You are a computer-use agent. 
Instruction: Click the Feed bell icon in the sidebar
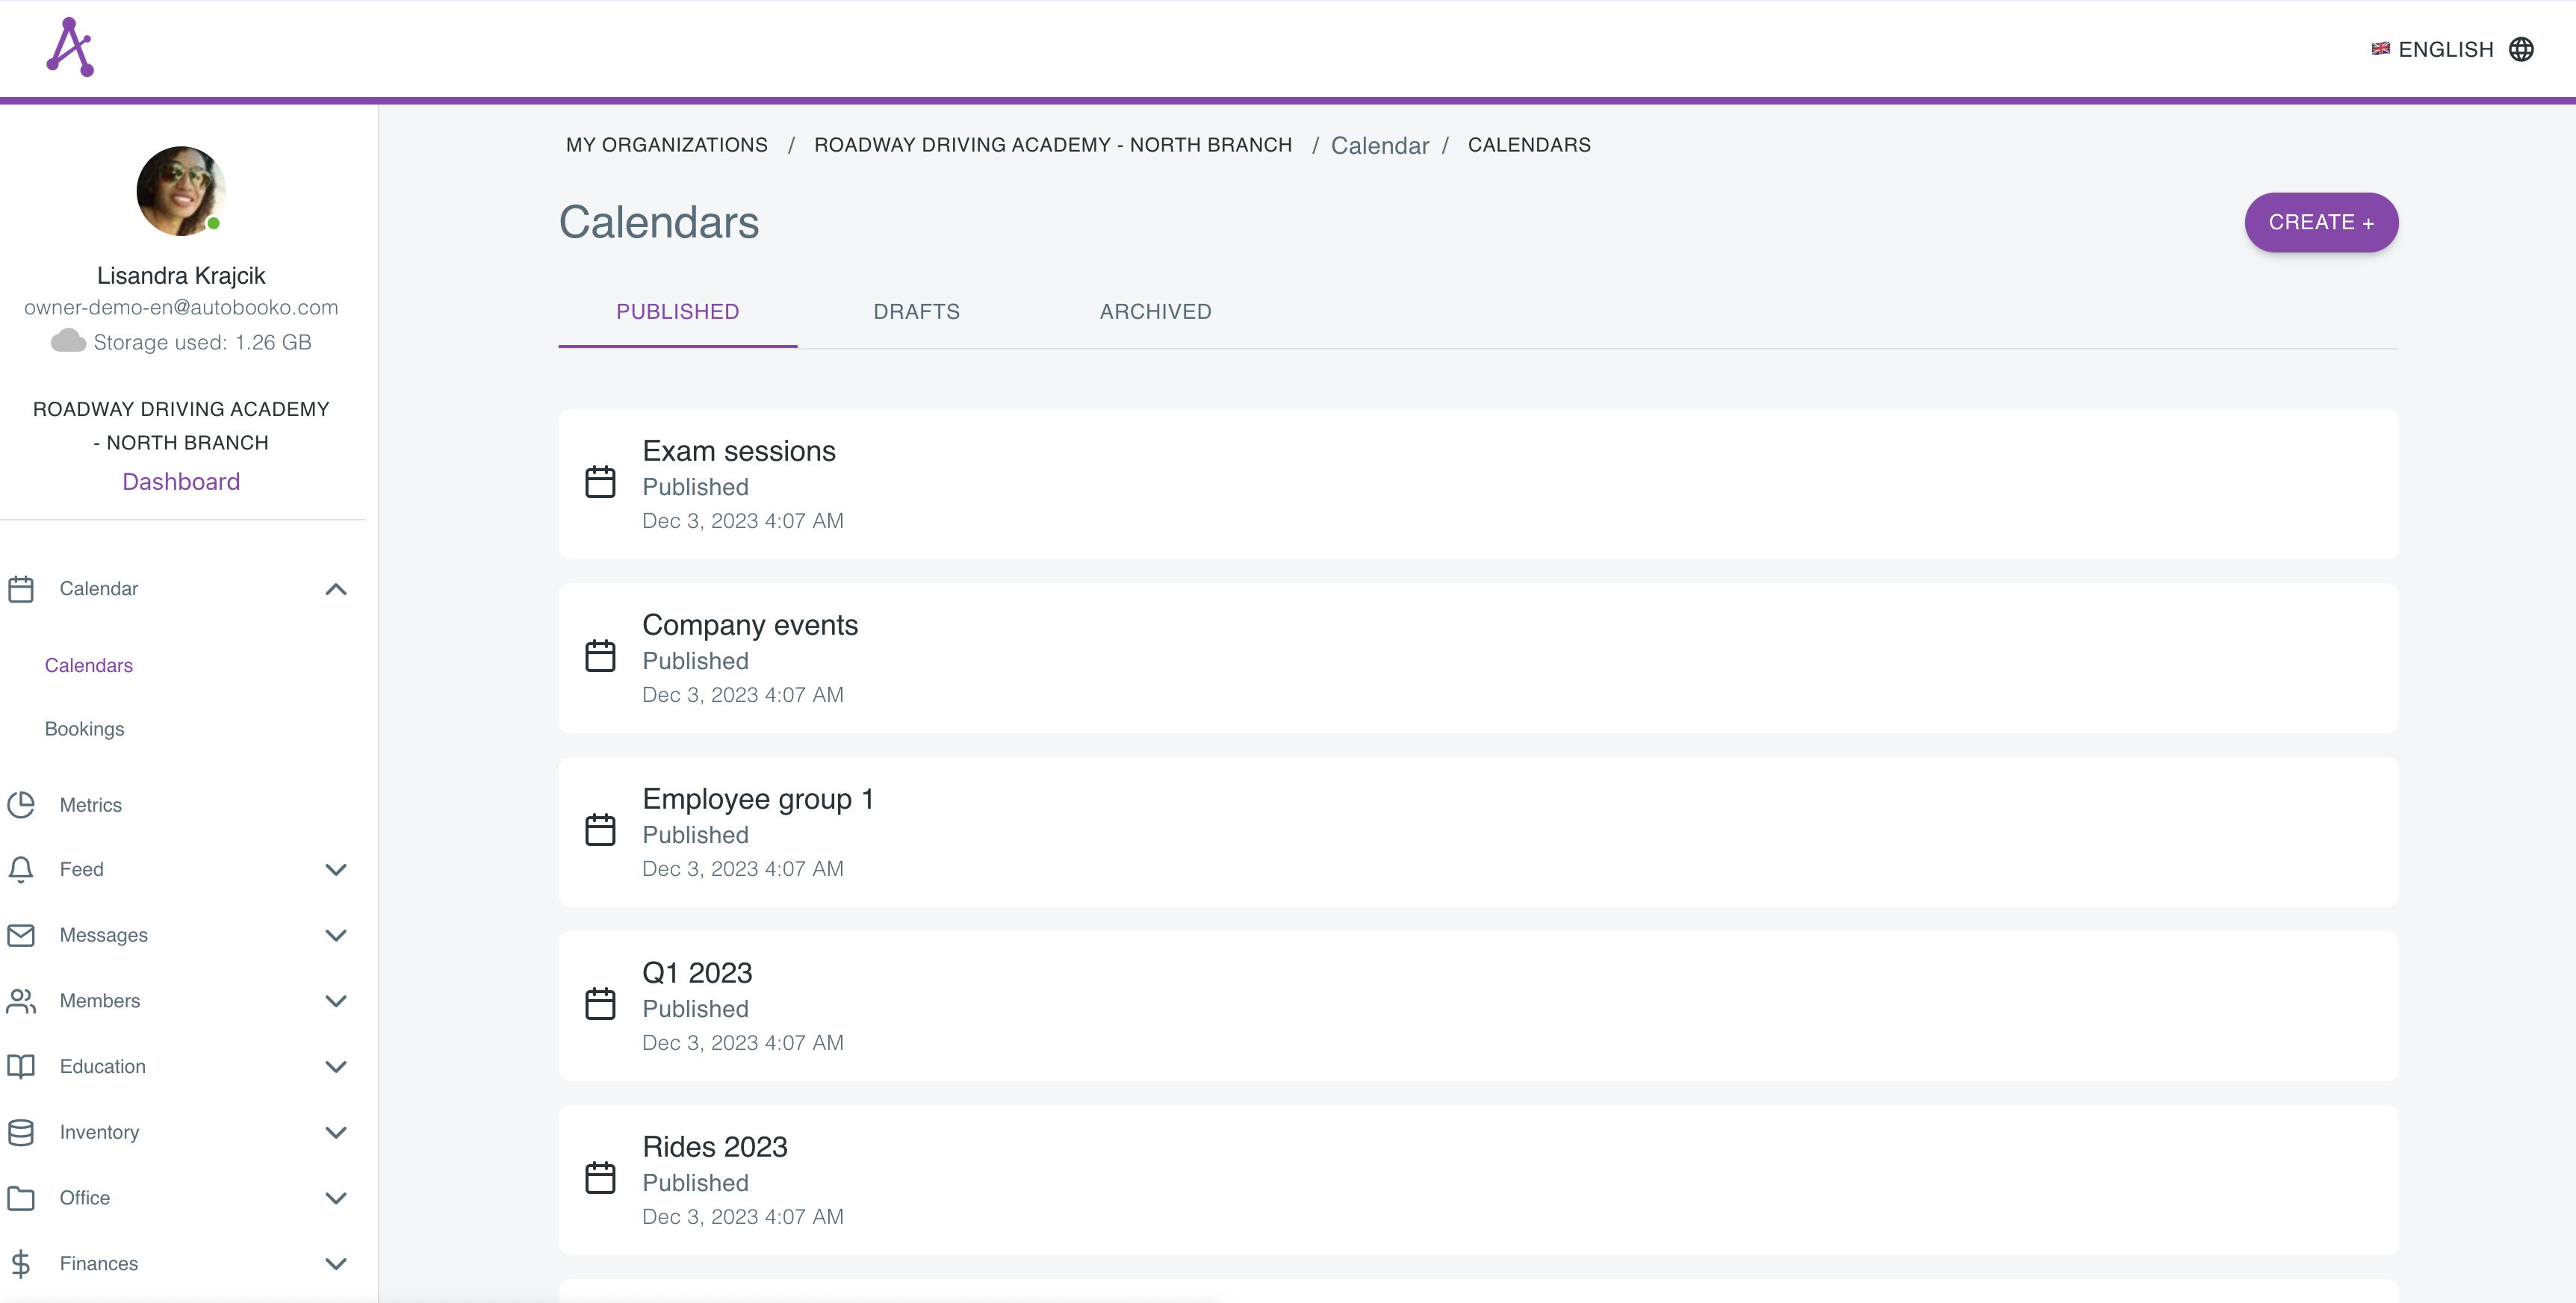(21, 869)
